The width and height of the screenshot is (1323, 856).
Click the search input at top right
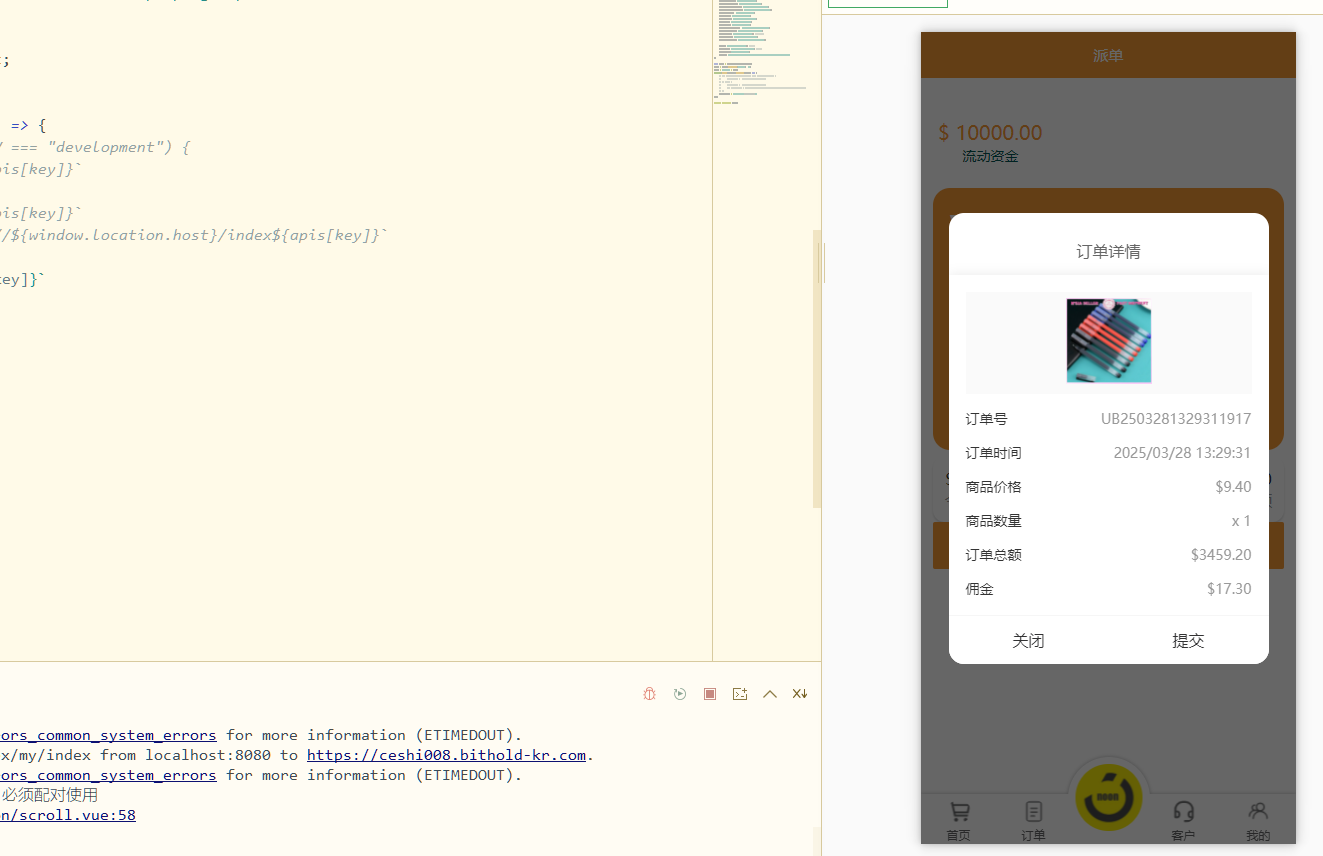pos(886,3)
